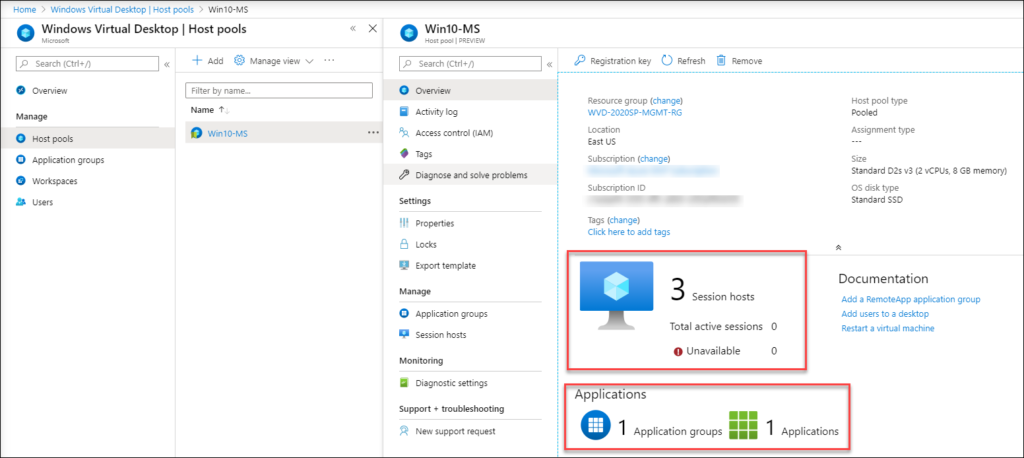Click the Refresh button
This screenshot has height=458, width=1024.
(684, 61)
